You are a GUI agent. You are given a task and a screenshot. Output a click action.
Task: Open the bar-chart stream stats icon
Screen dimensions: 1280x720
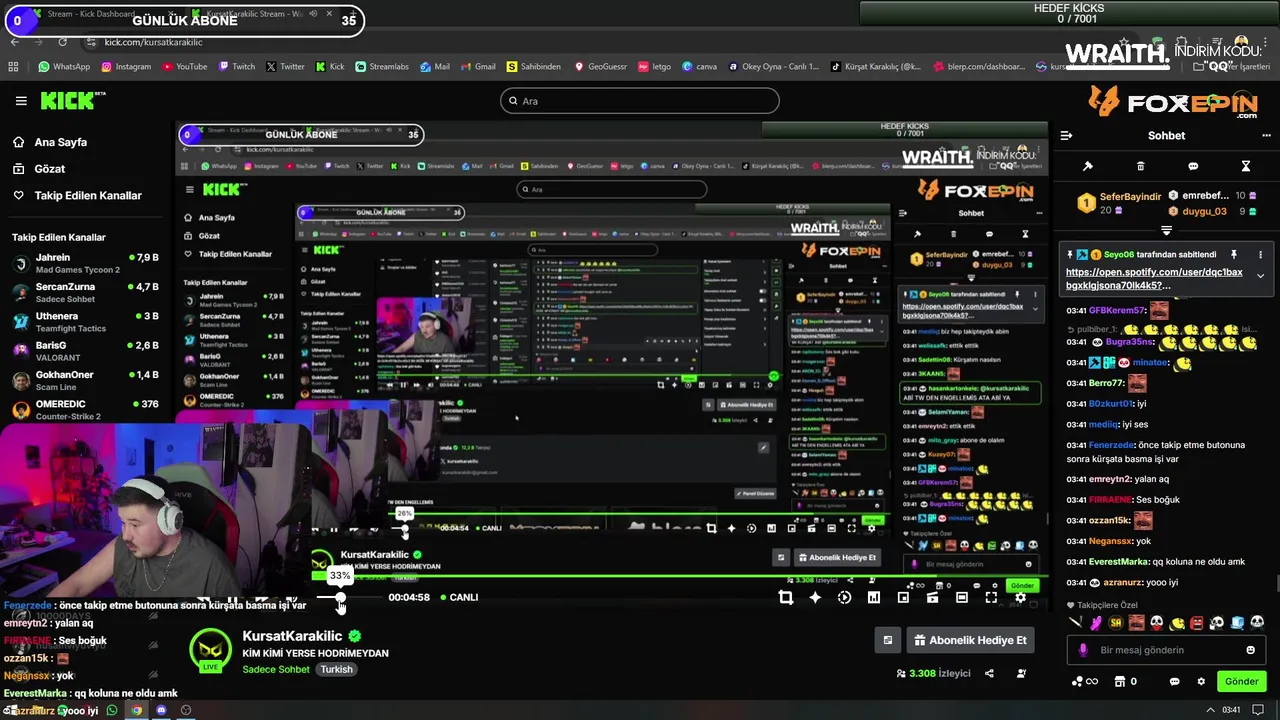pos(873,597)
